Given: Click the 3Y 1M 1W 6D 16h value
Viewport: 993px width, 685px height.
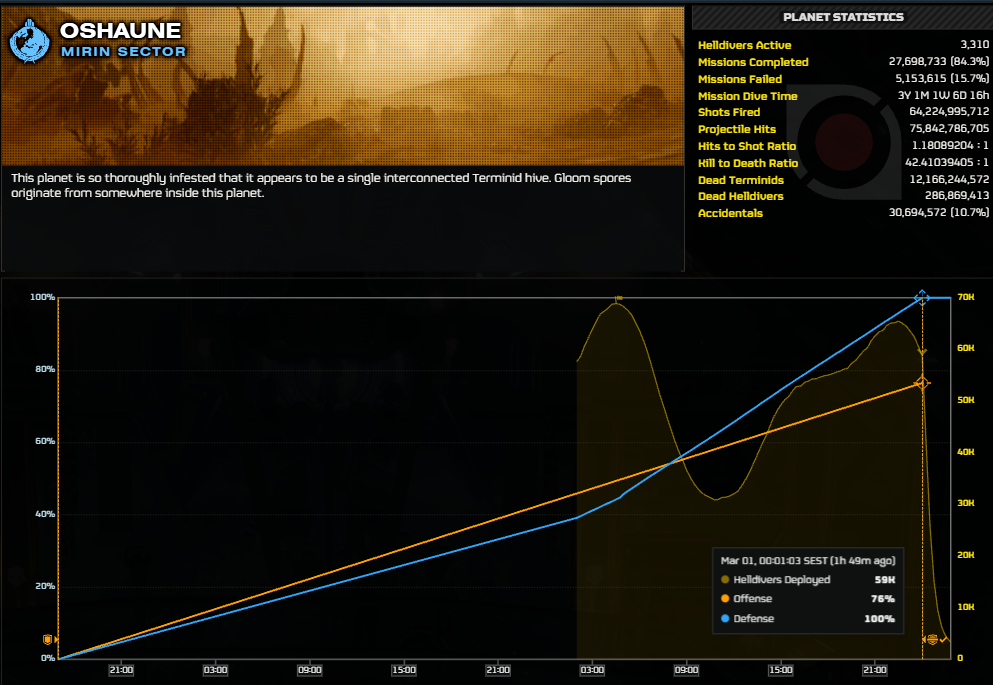Looking at the screenshot, I should 943,96.
